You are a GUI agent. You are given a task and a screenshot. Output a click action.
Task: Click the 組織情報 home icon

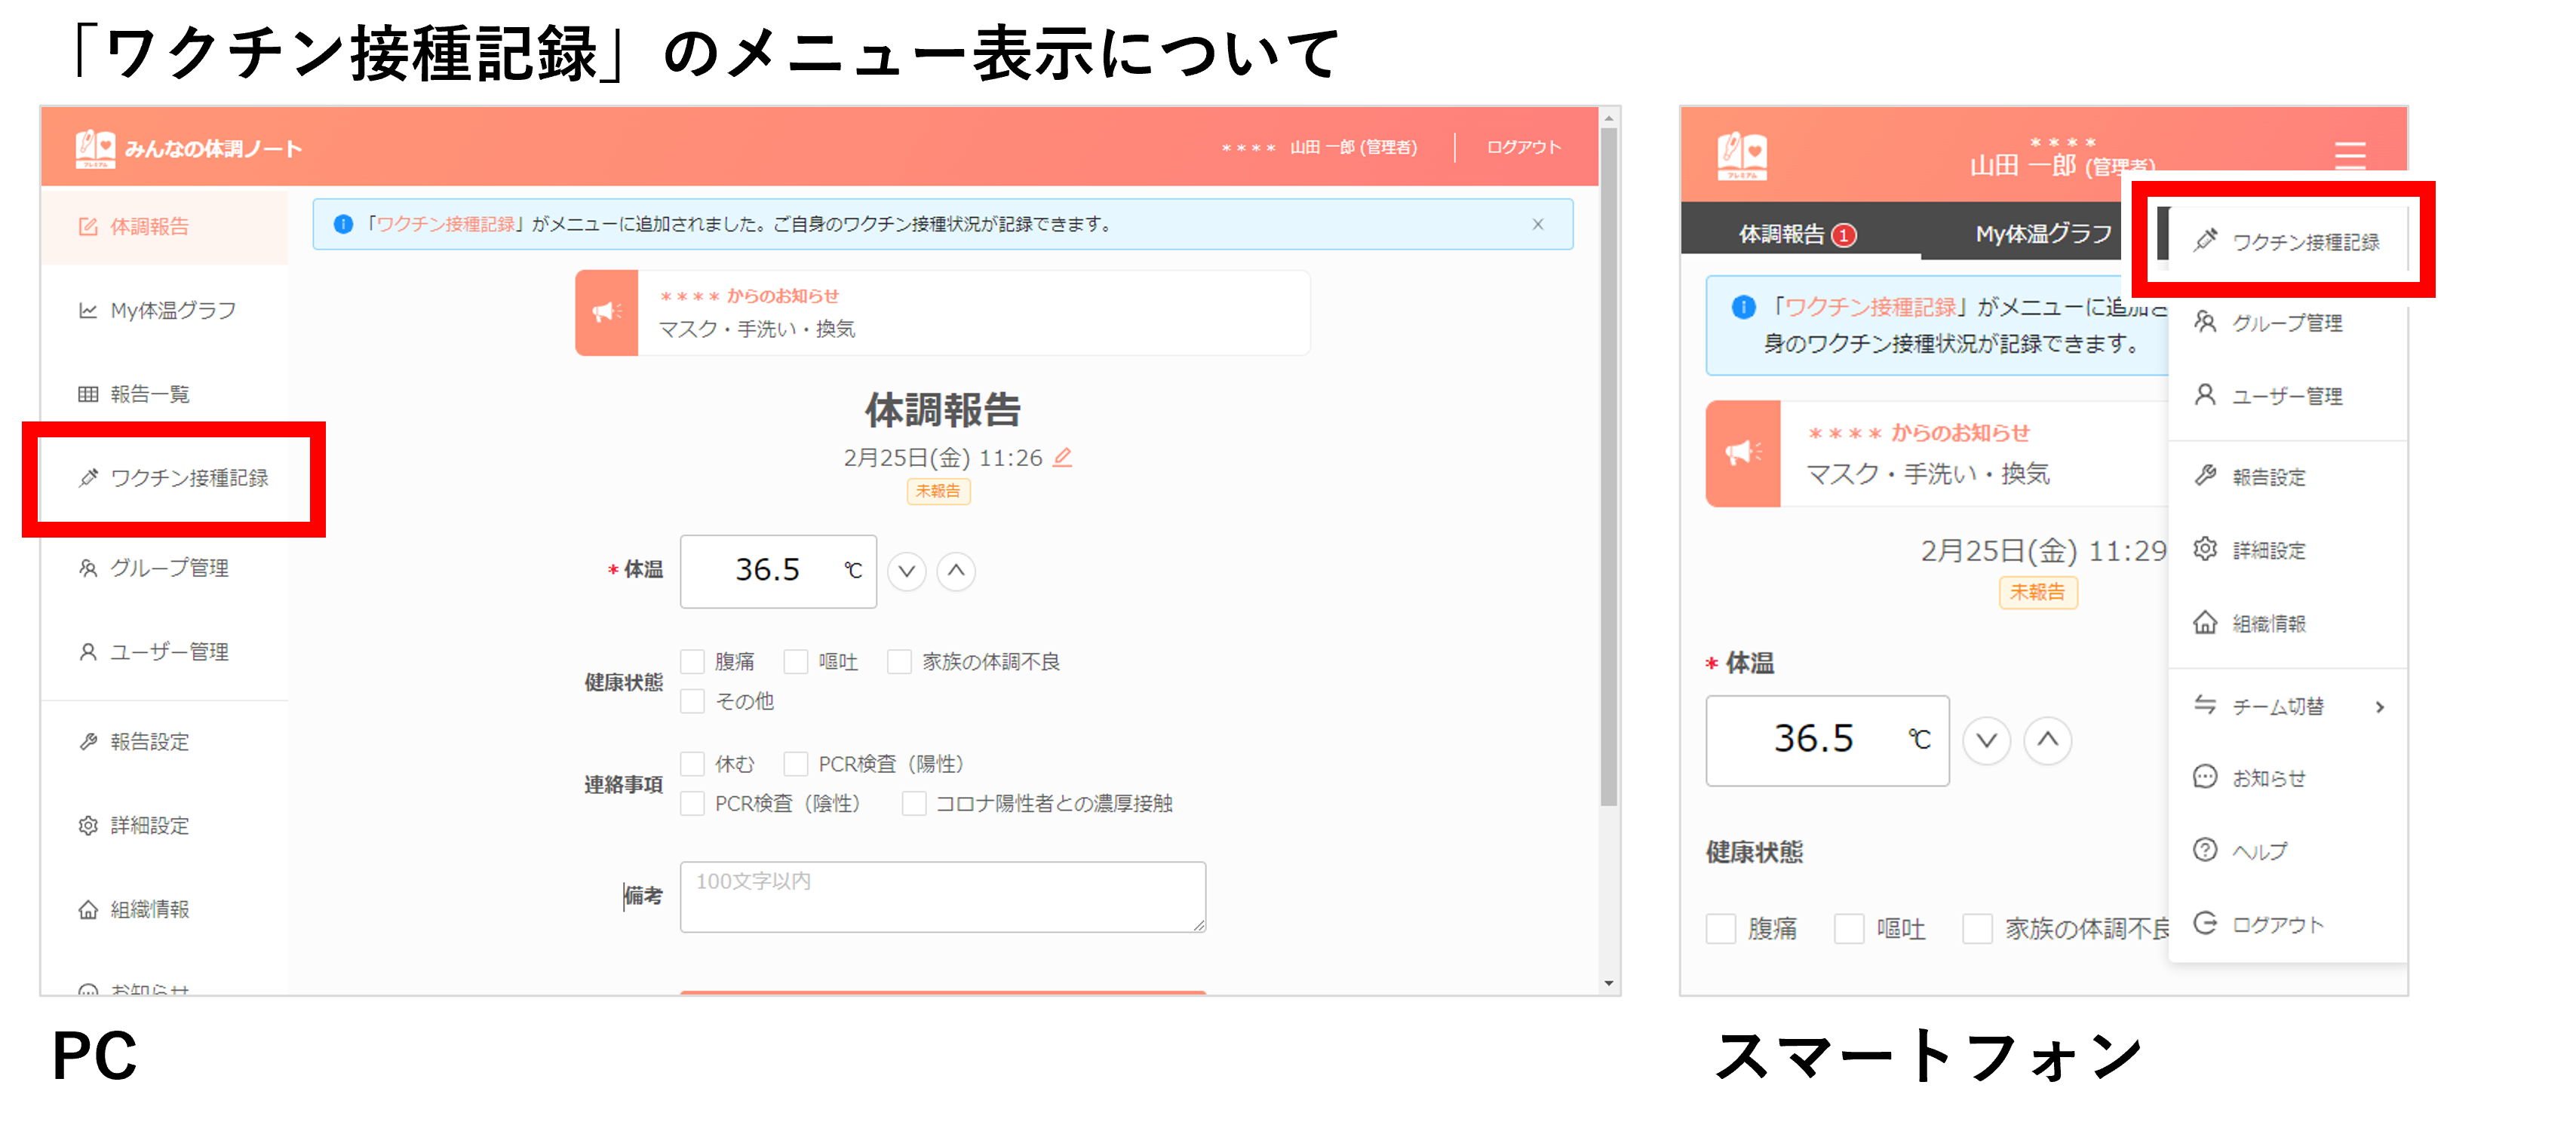coord(88,908)
